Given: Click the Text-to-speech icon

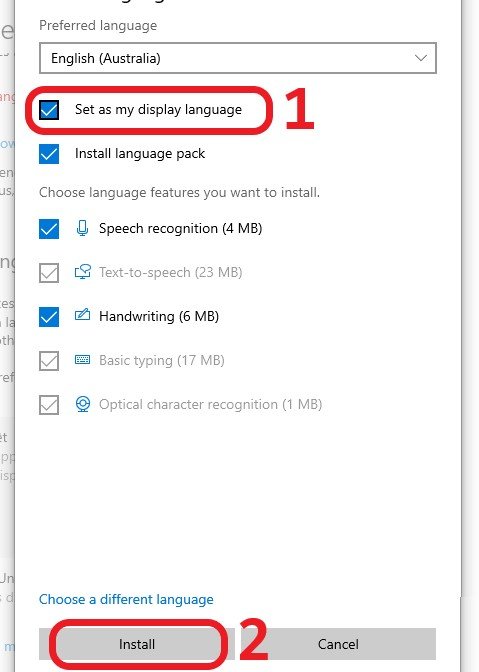Looking at the screenshot, I should point(83,272).
